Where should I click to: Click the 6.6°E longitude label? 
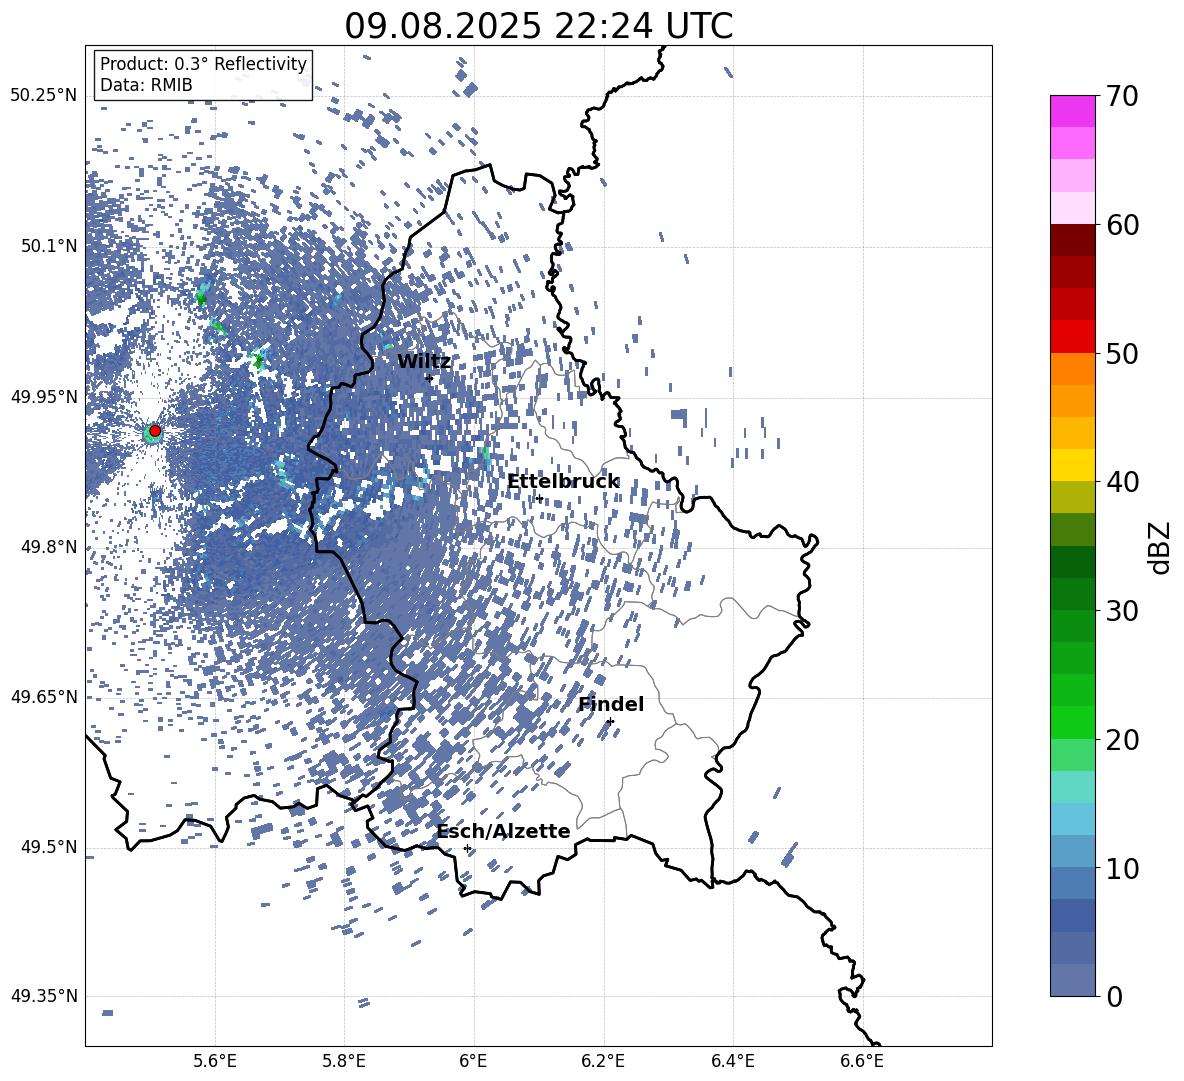pyautogui.click(x=862, y=1061)
